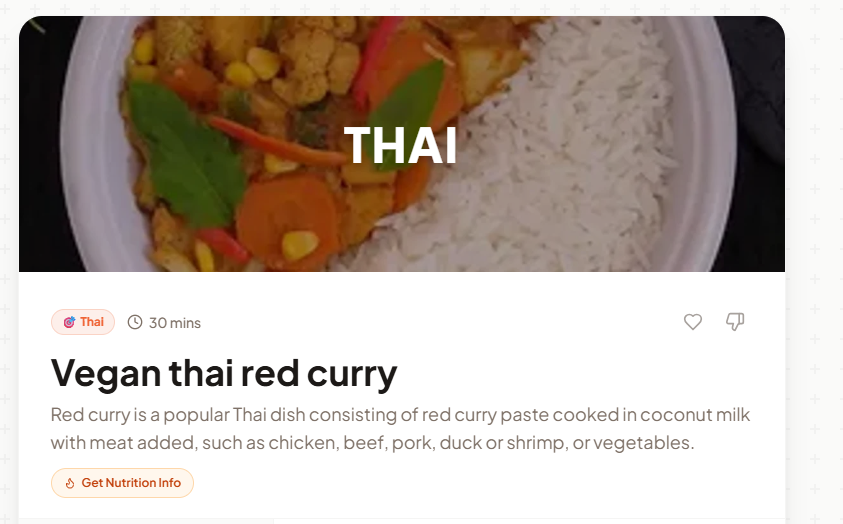Click the flame icon in nutrition button

point(70,483)
